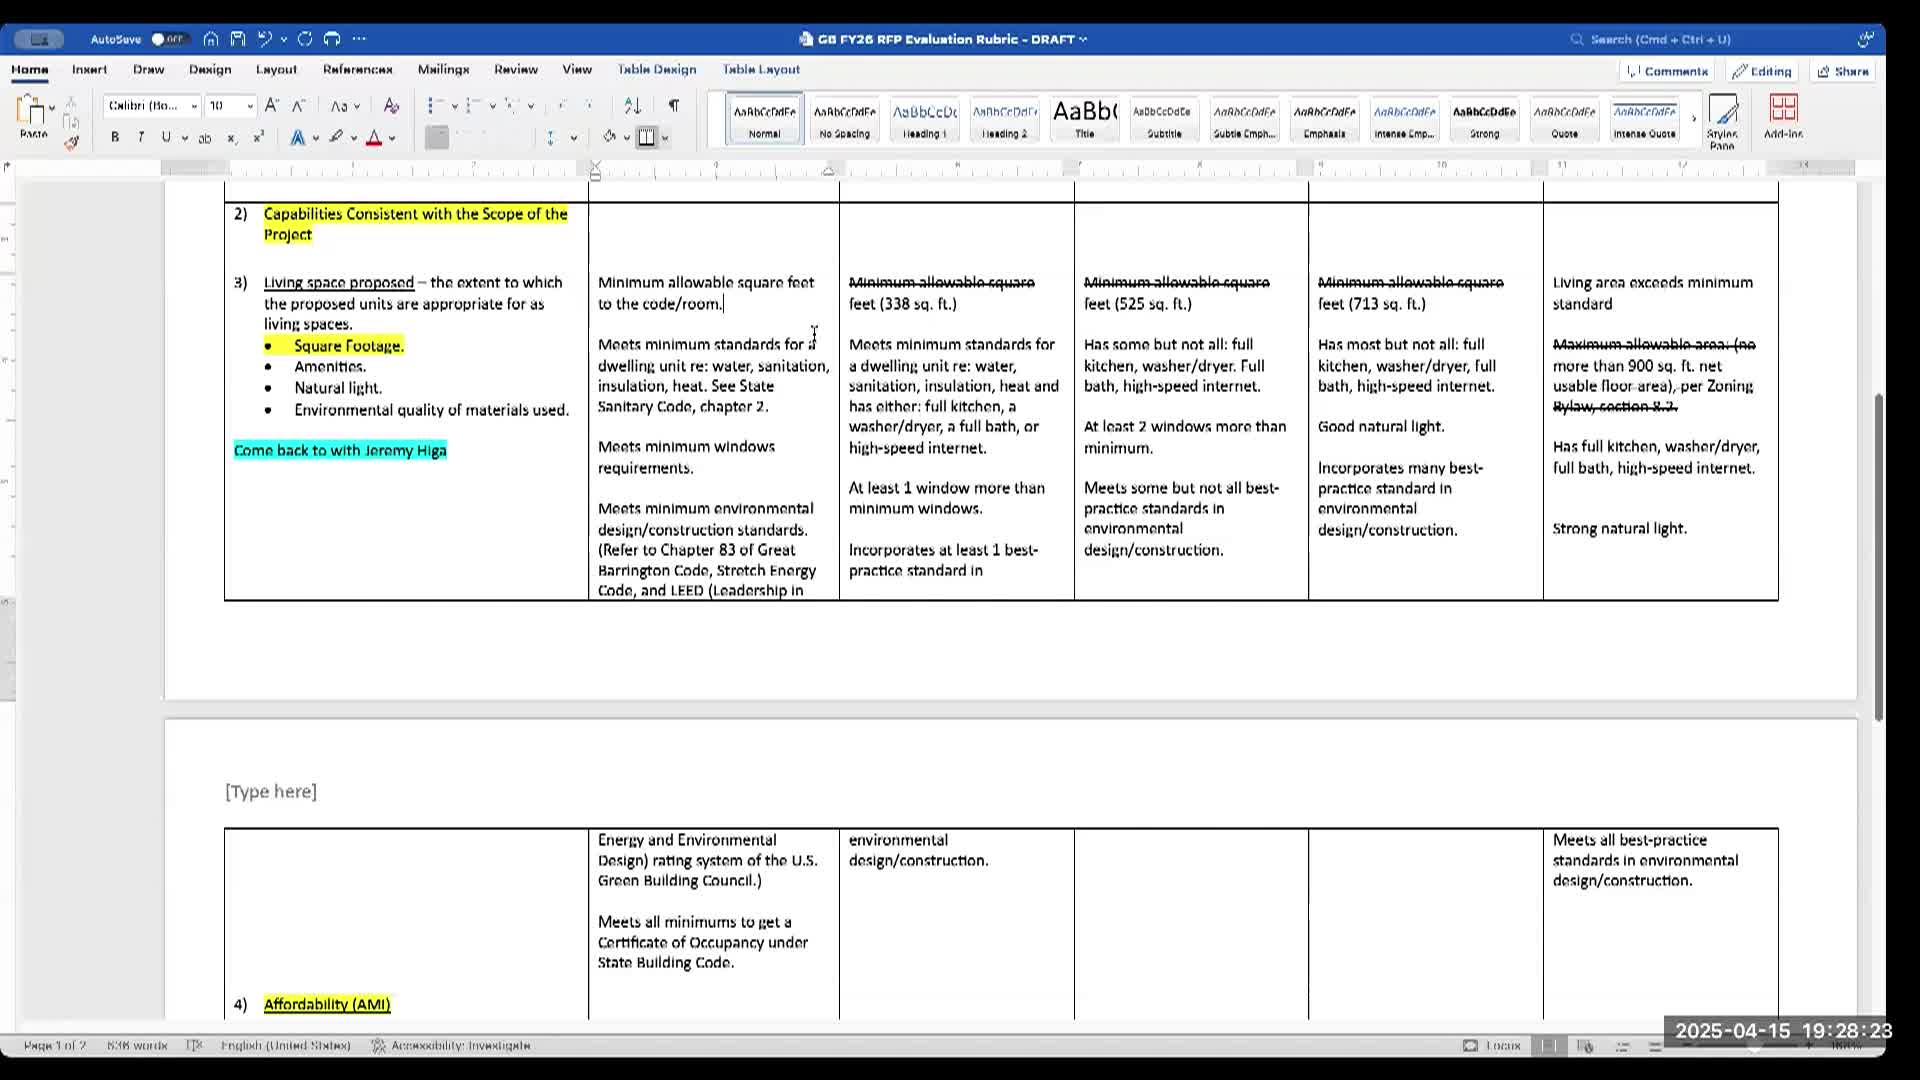Click the text highlight color pen icon
The height and width of the screenshot is (1080, 1920).
pyautogui.click(x=337, y=138)
